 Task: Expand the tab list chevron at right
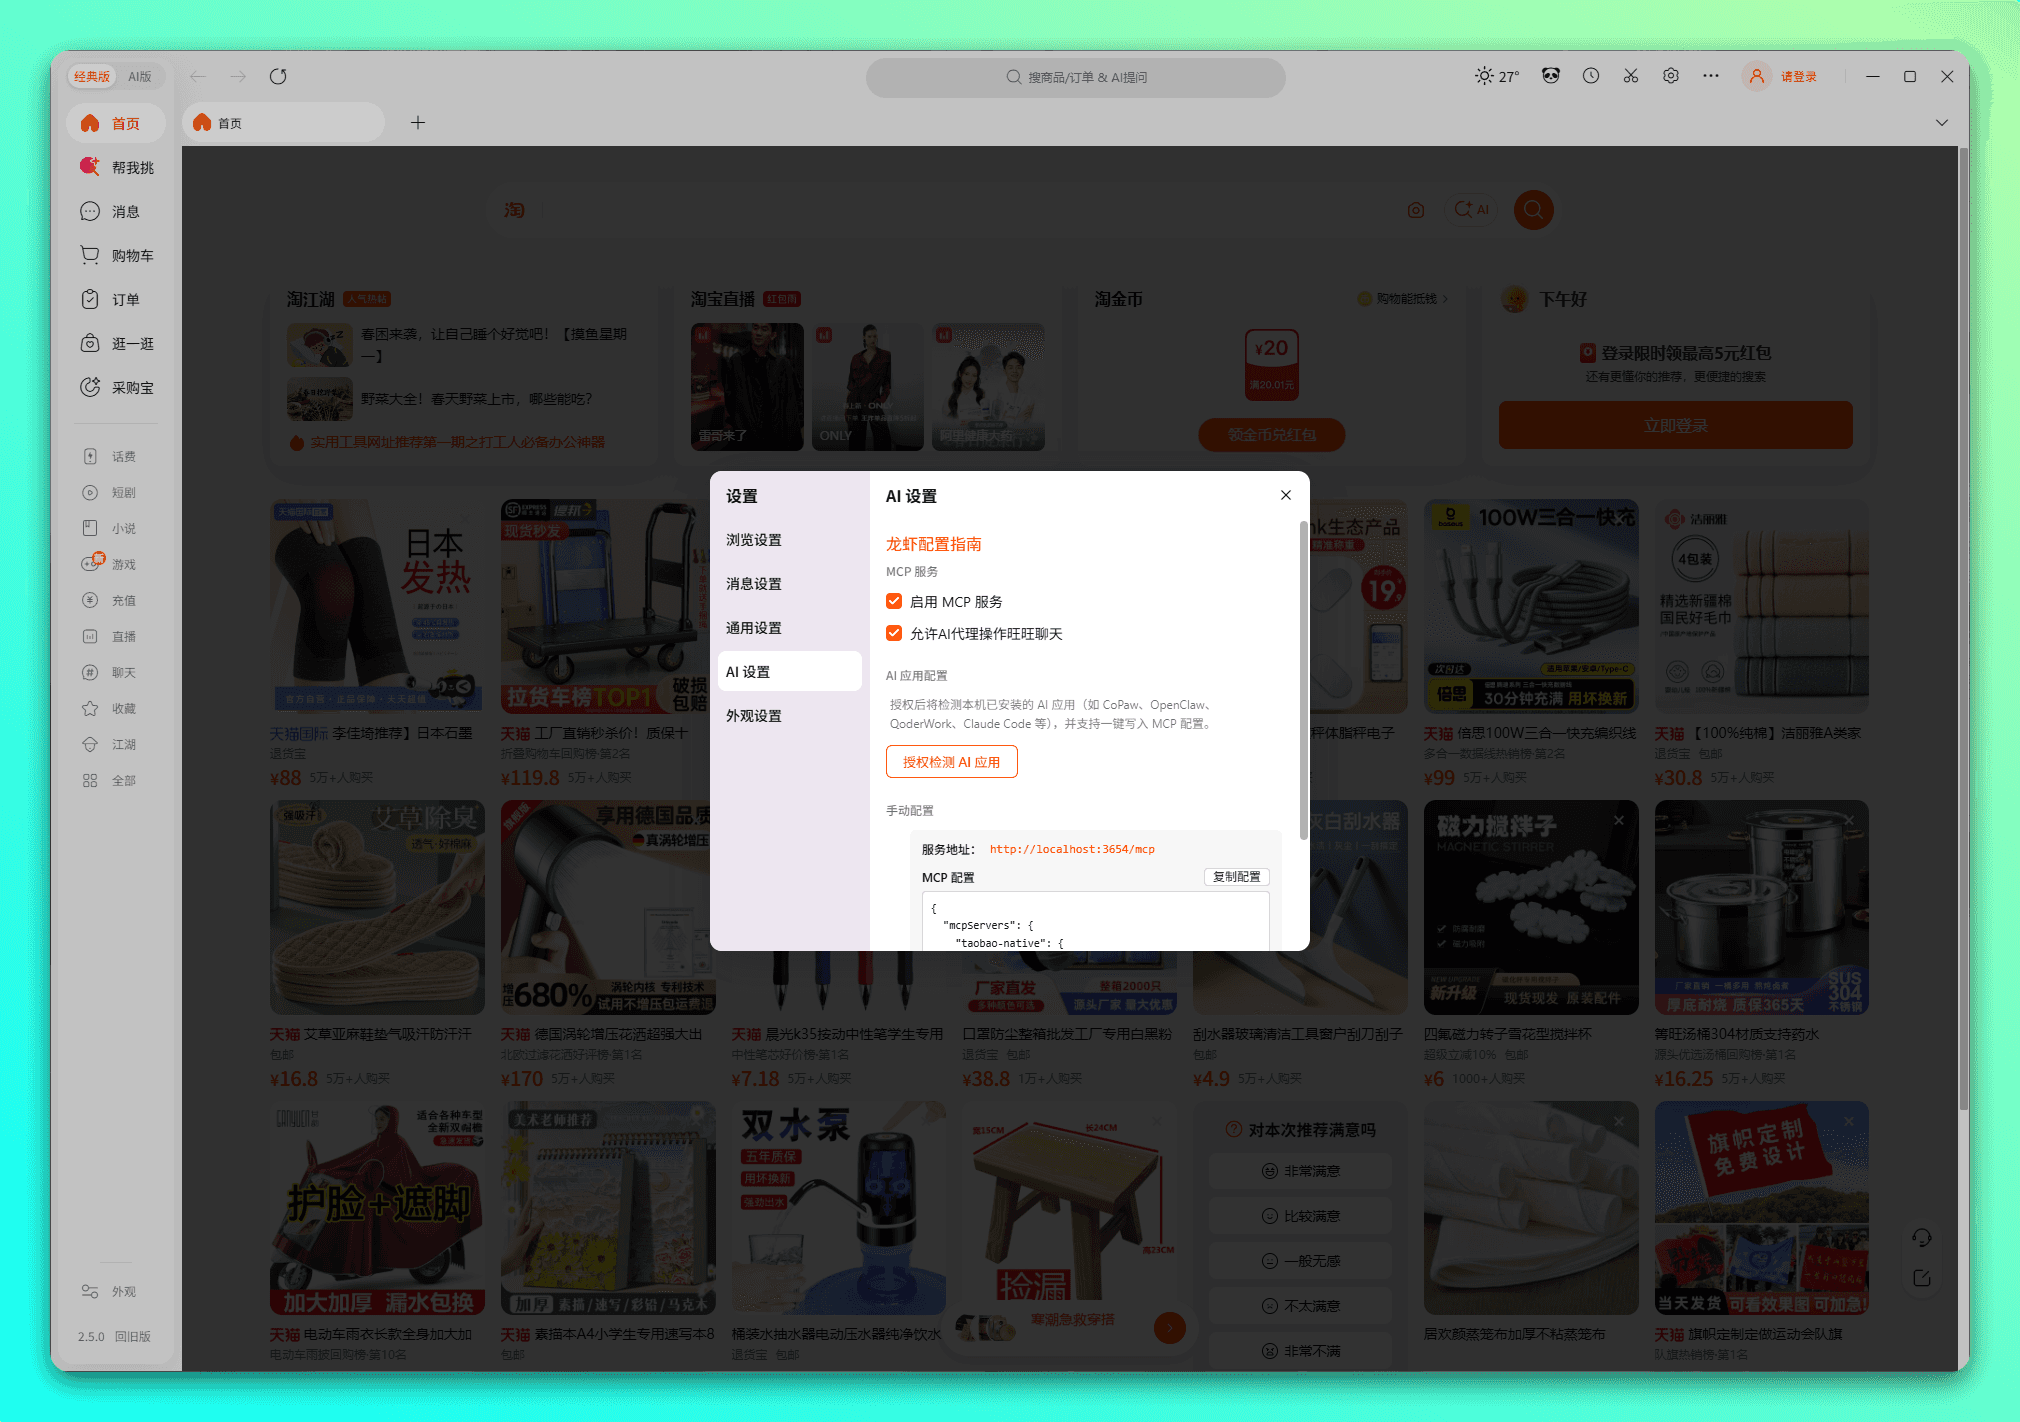(1942, 122)
